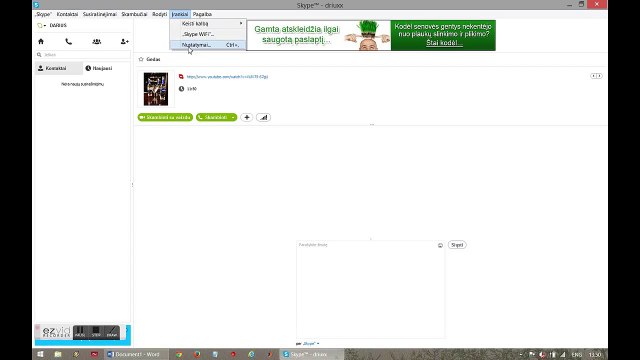Click the Siųsti send button
This screenshot has width=640, height=360.
[457, 245]
